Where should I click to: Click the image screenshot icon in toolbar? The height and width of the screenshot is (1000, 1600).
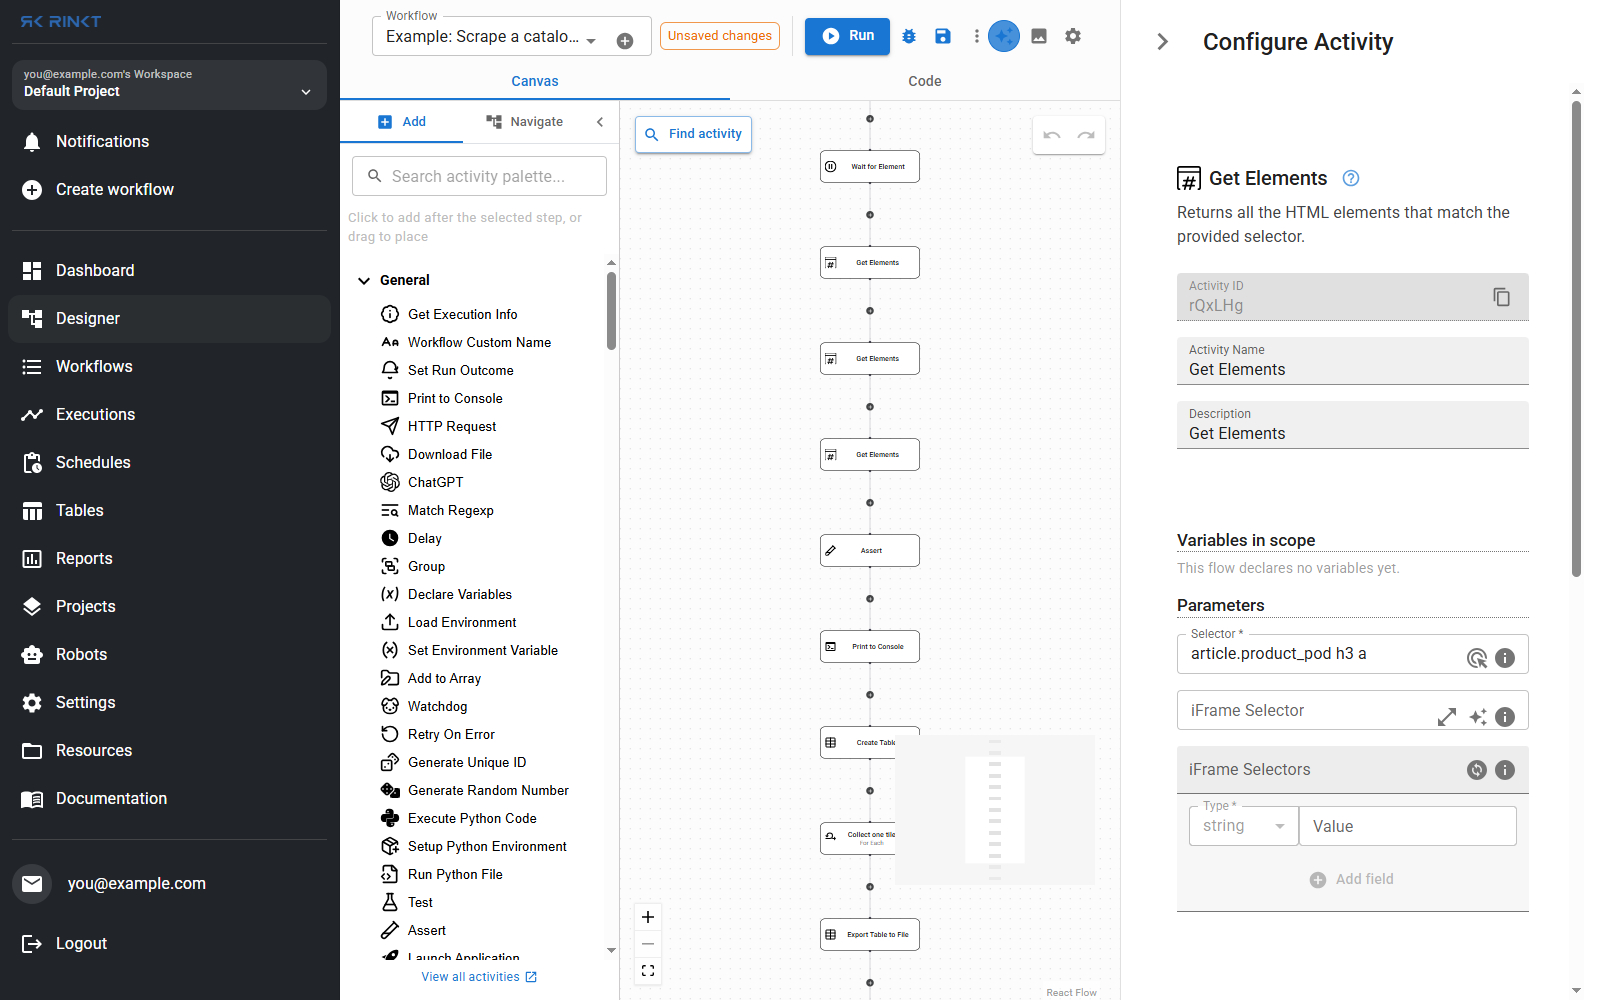click(1039, 36)
